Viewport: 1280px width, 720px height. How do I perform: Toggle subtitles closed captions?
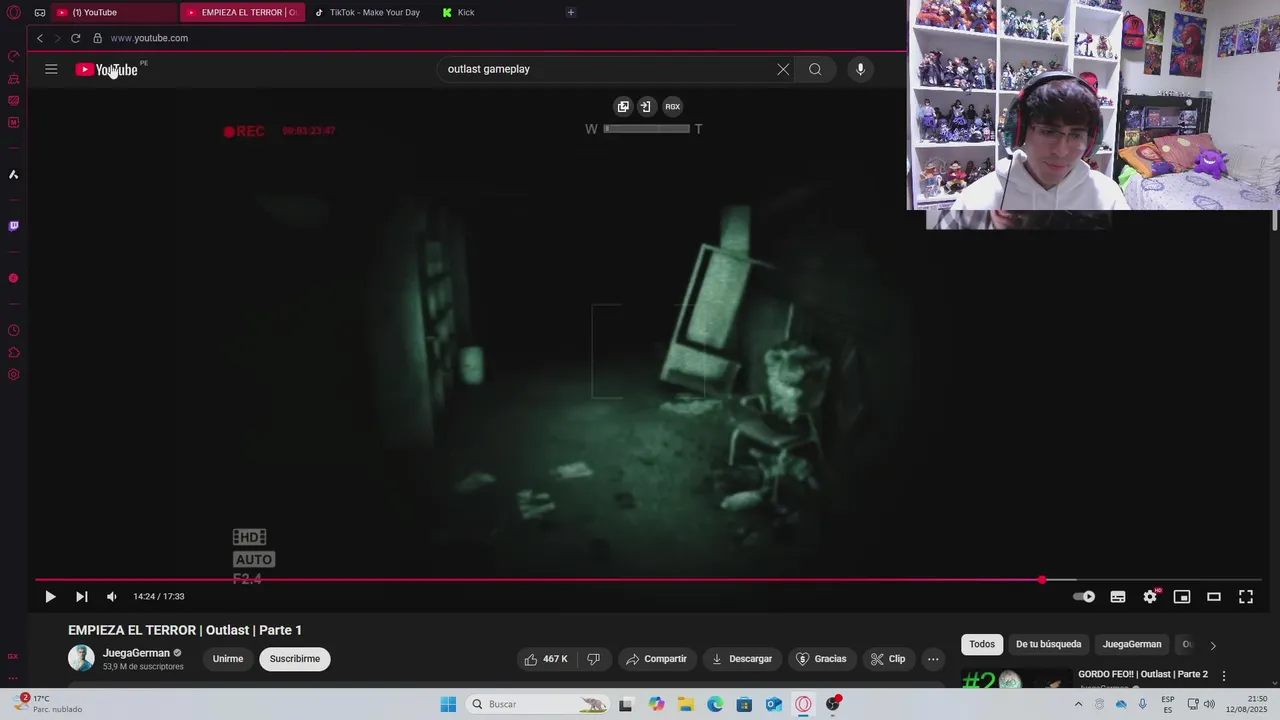(x=1118, y=596)
